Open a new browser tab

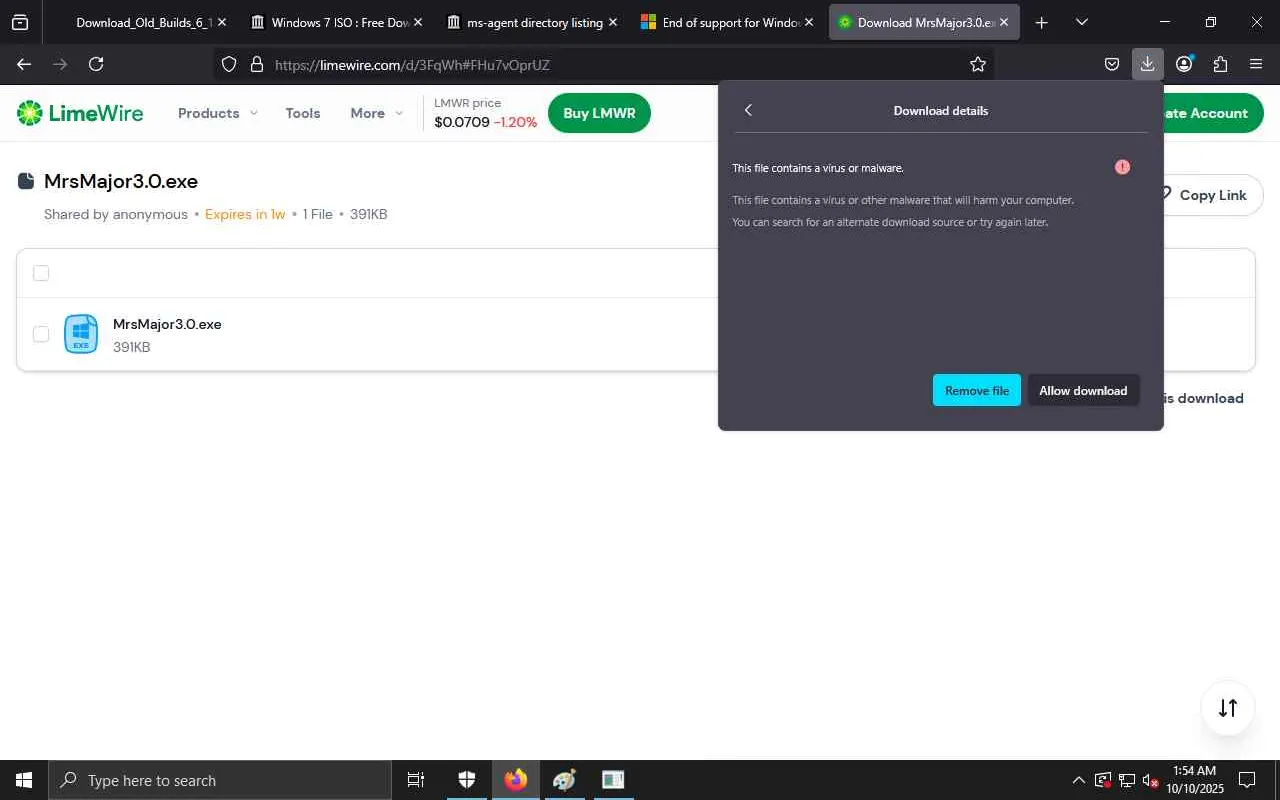point(1042,22)
